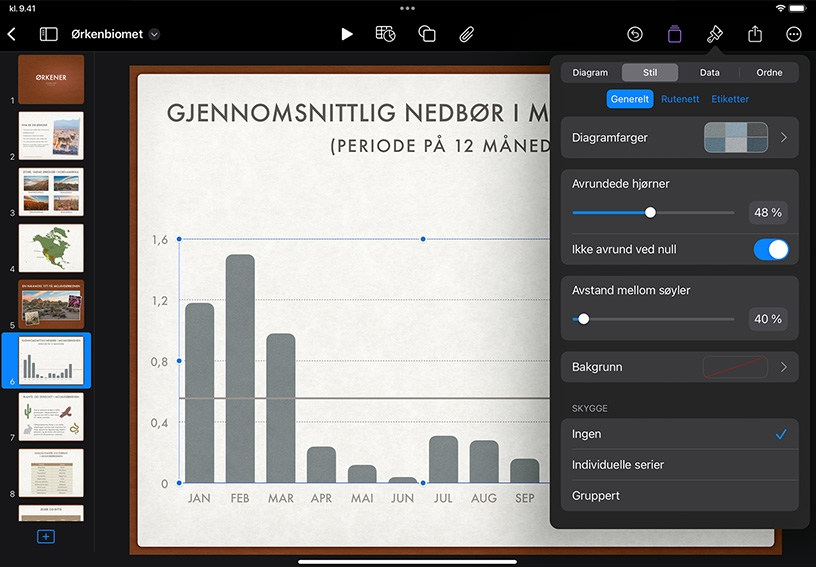Open slide 8 table thumbnail

51,473
